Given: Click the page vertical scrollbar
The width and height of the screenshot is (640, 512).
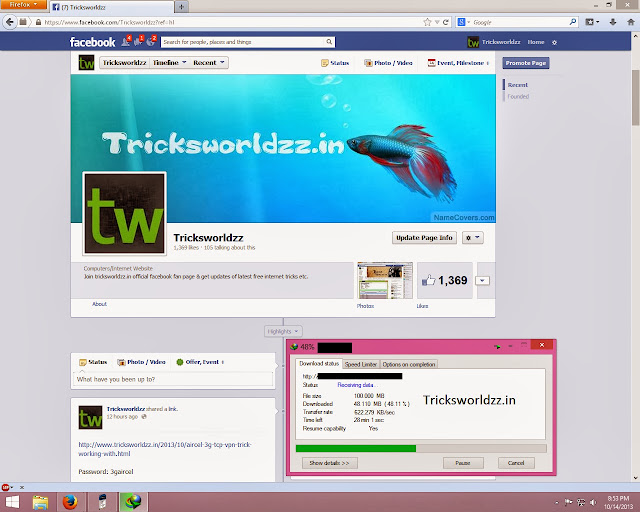Looking at the screenshot, I should 636,98.
